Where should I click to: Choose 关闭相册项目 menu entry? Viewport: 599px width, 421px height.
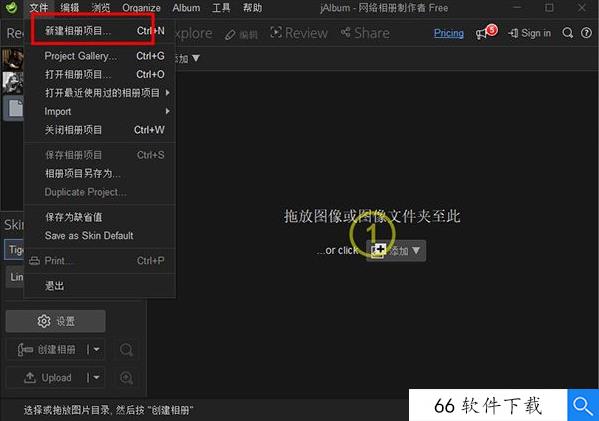[x=100, y=130]
